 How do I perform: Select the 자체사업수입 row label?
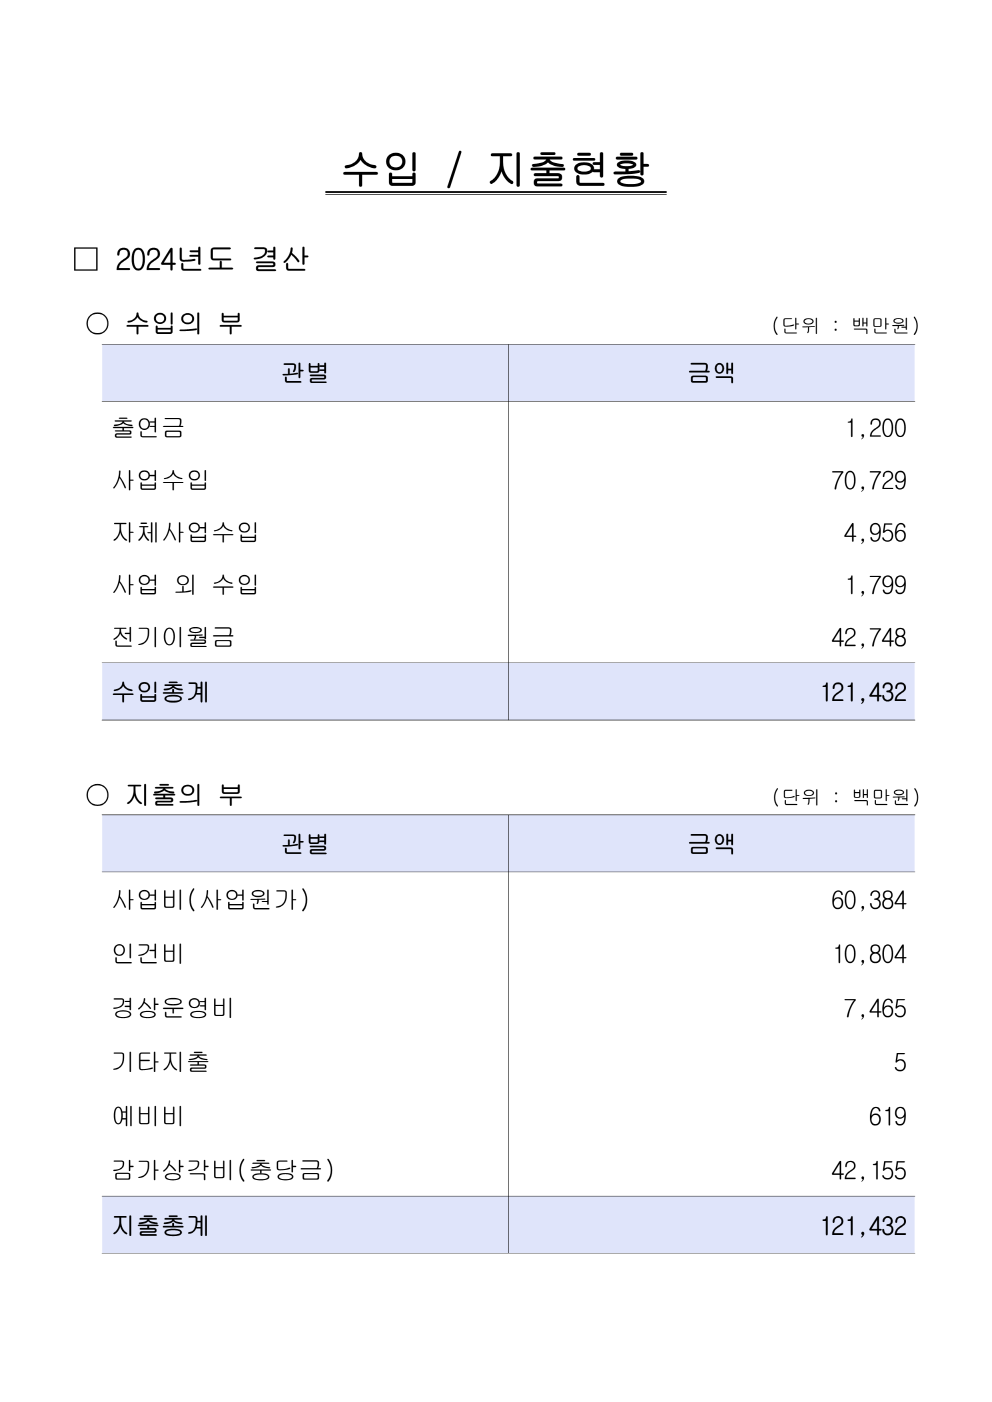[x=185, y=532]
